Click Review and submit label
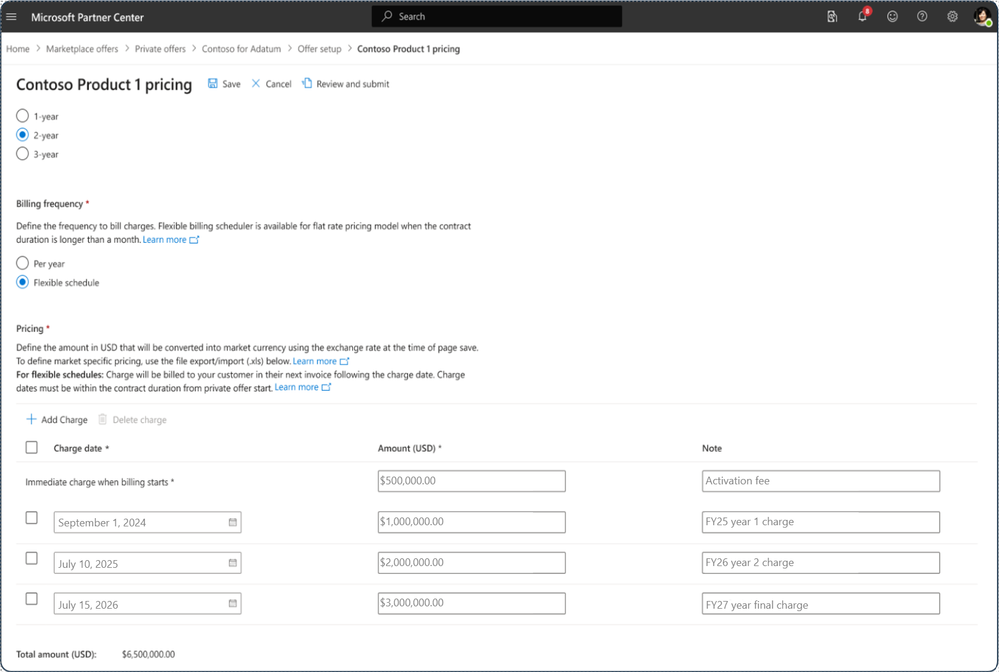999x672 pixels. pos(353,84)
